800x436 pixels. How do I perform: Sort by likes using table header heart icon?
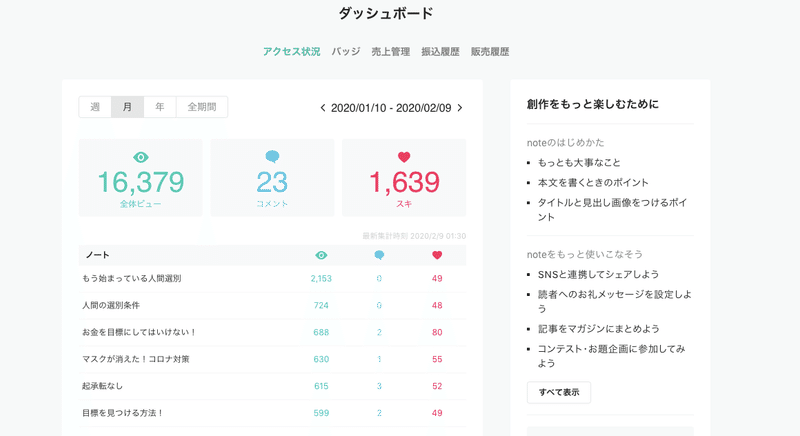click(437, 255)
